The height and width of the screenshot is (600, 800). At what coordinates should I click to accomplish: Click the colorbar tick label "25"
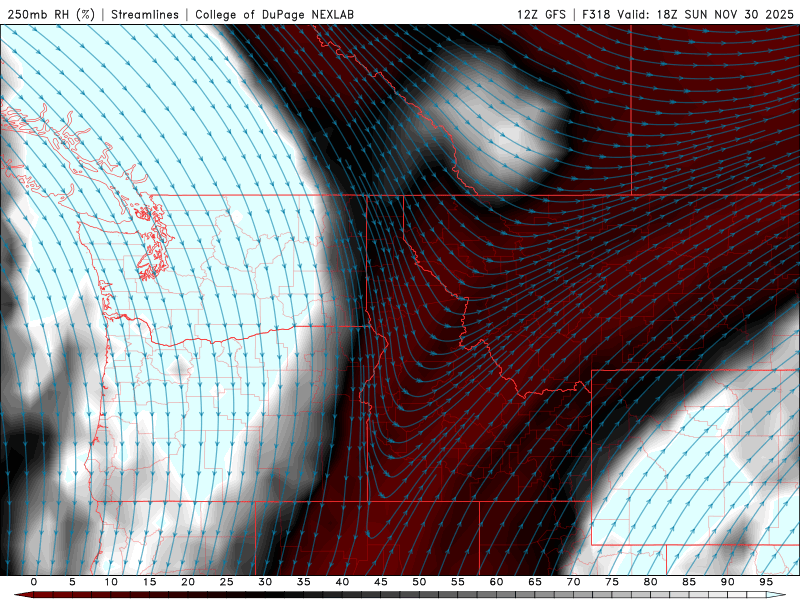click(x=227, y=582)
